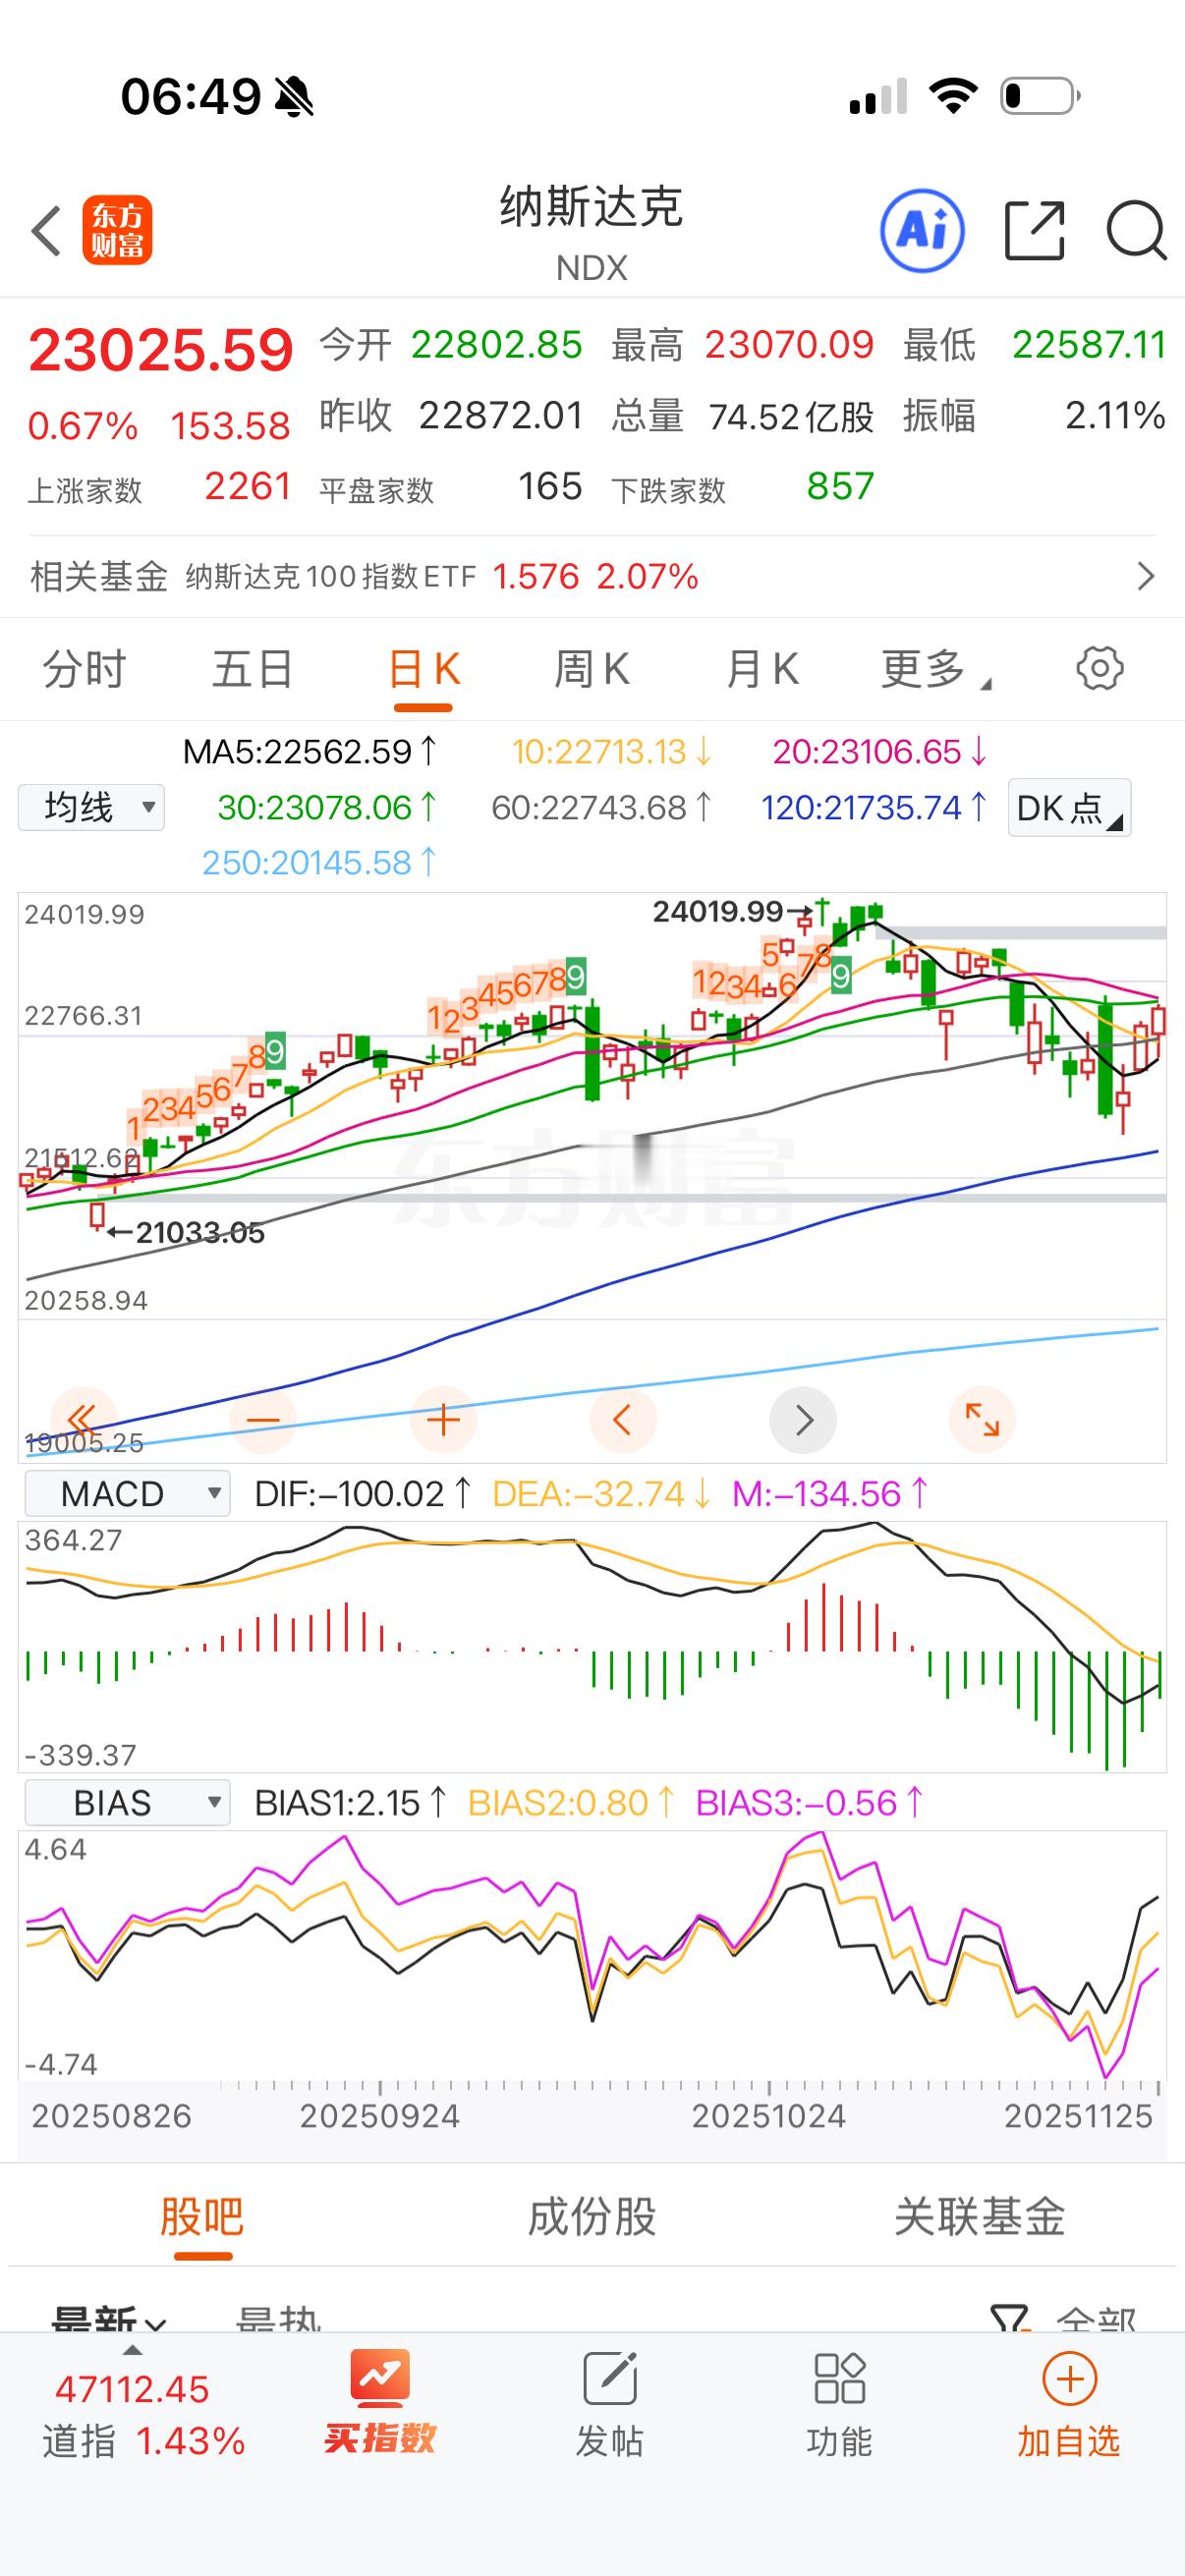The image size is (1185, 2576).
Task: Tap the 全部 filter label
Action: point(1096,2320)
